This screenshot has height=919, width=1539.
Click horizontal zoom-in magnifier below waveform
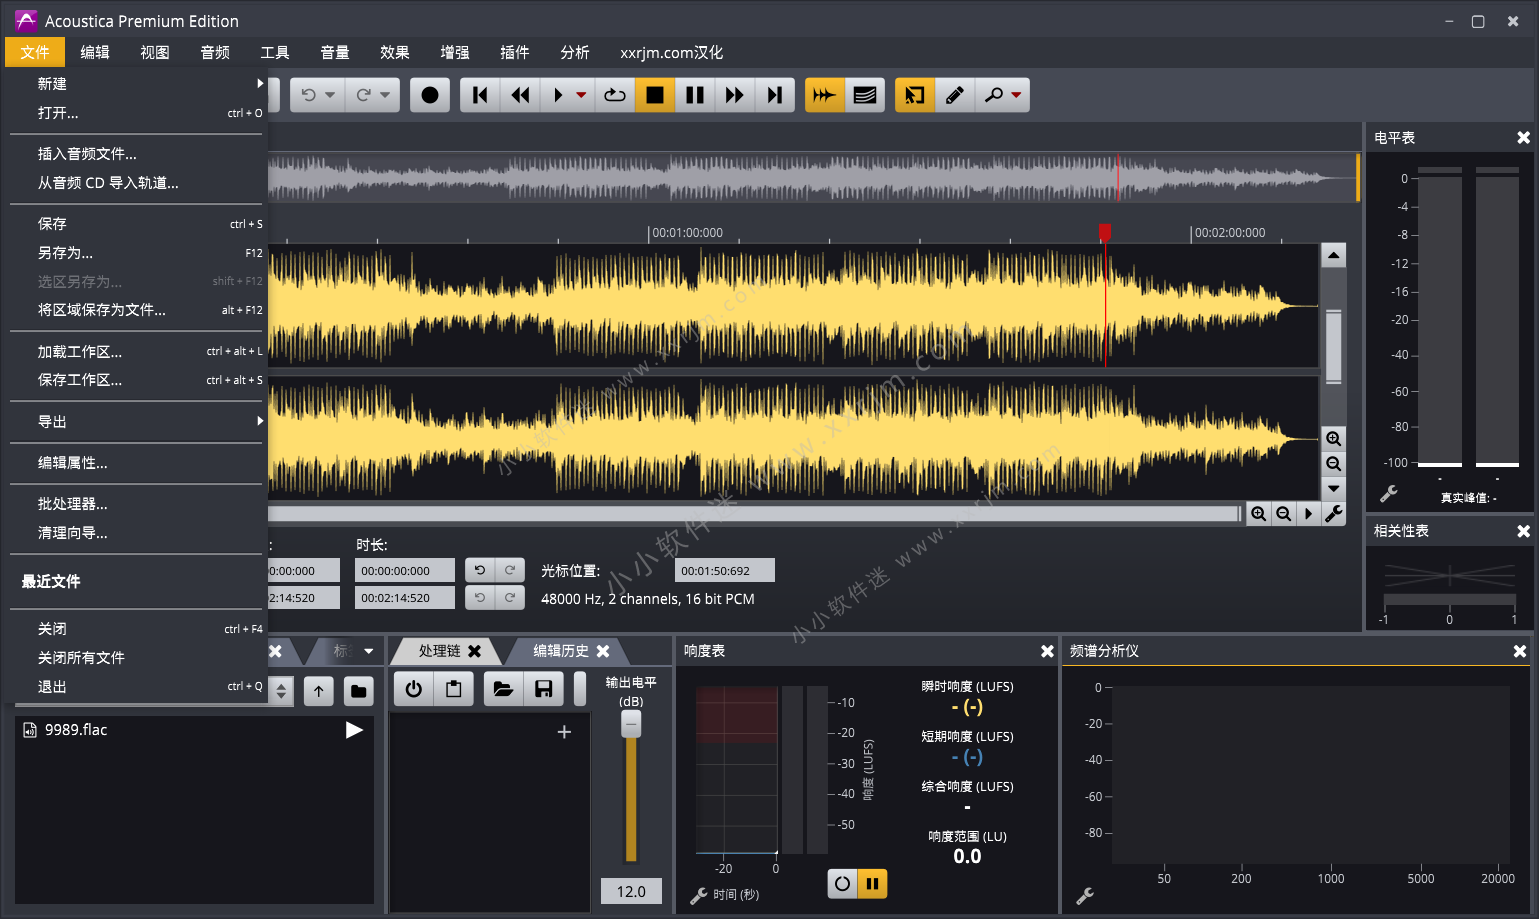(1259, 514)
